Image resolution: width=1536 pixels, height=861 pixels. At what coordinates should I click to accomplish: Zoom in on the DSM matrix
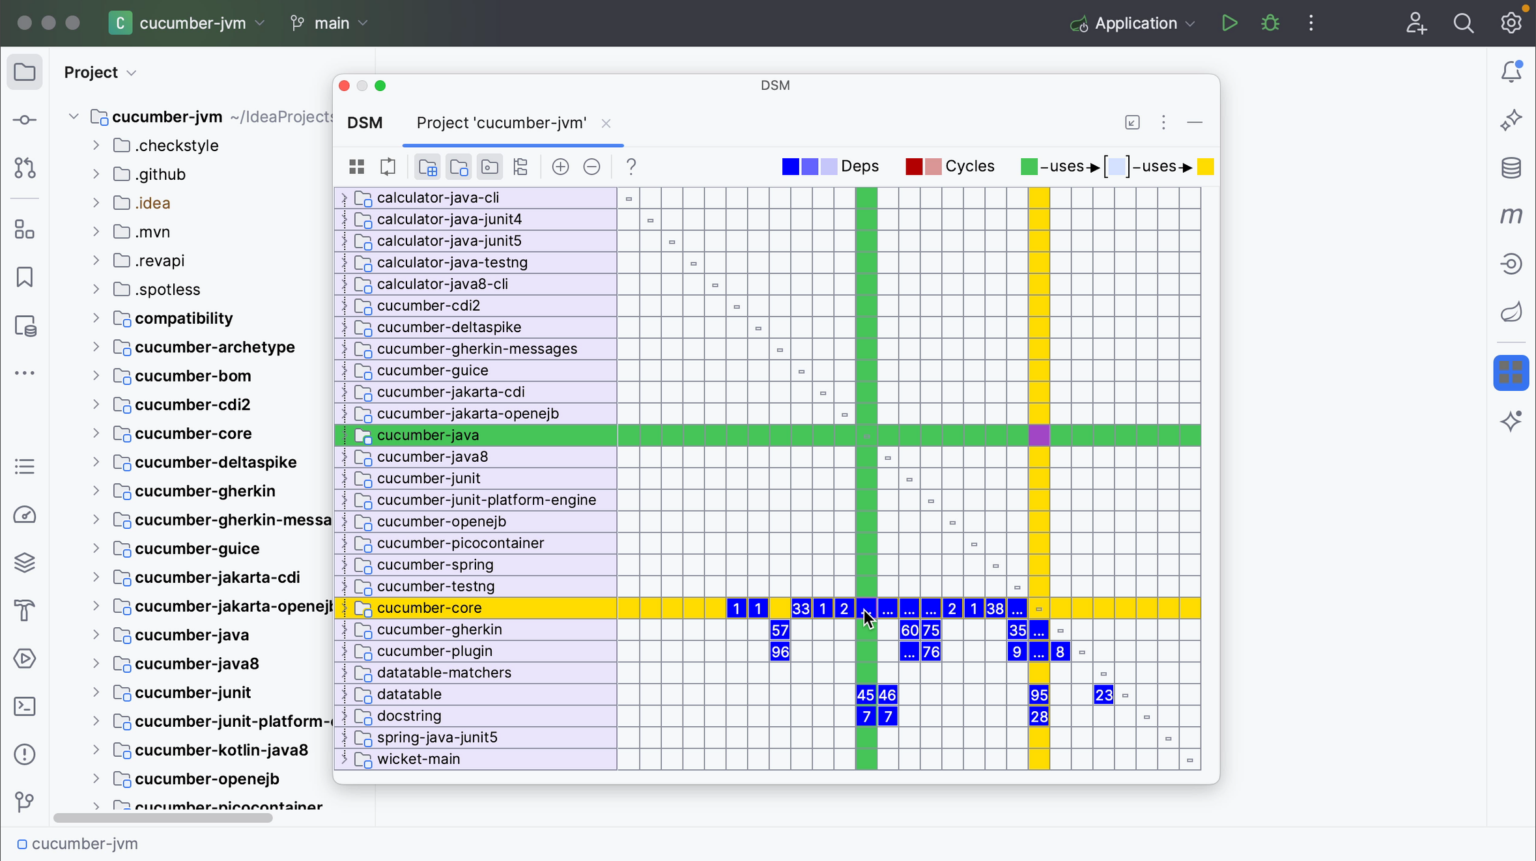point(560,167)
